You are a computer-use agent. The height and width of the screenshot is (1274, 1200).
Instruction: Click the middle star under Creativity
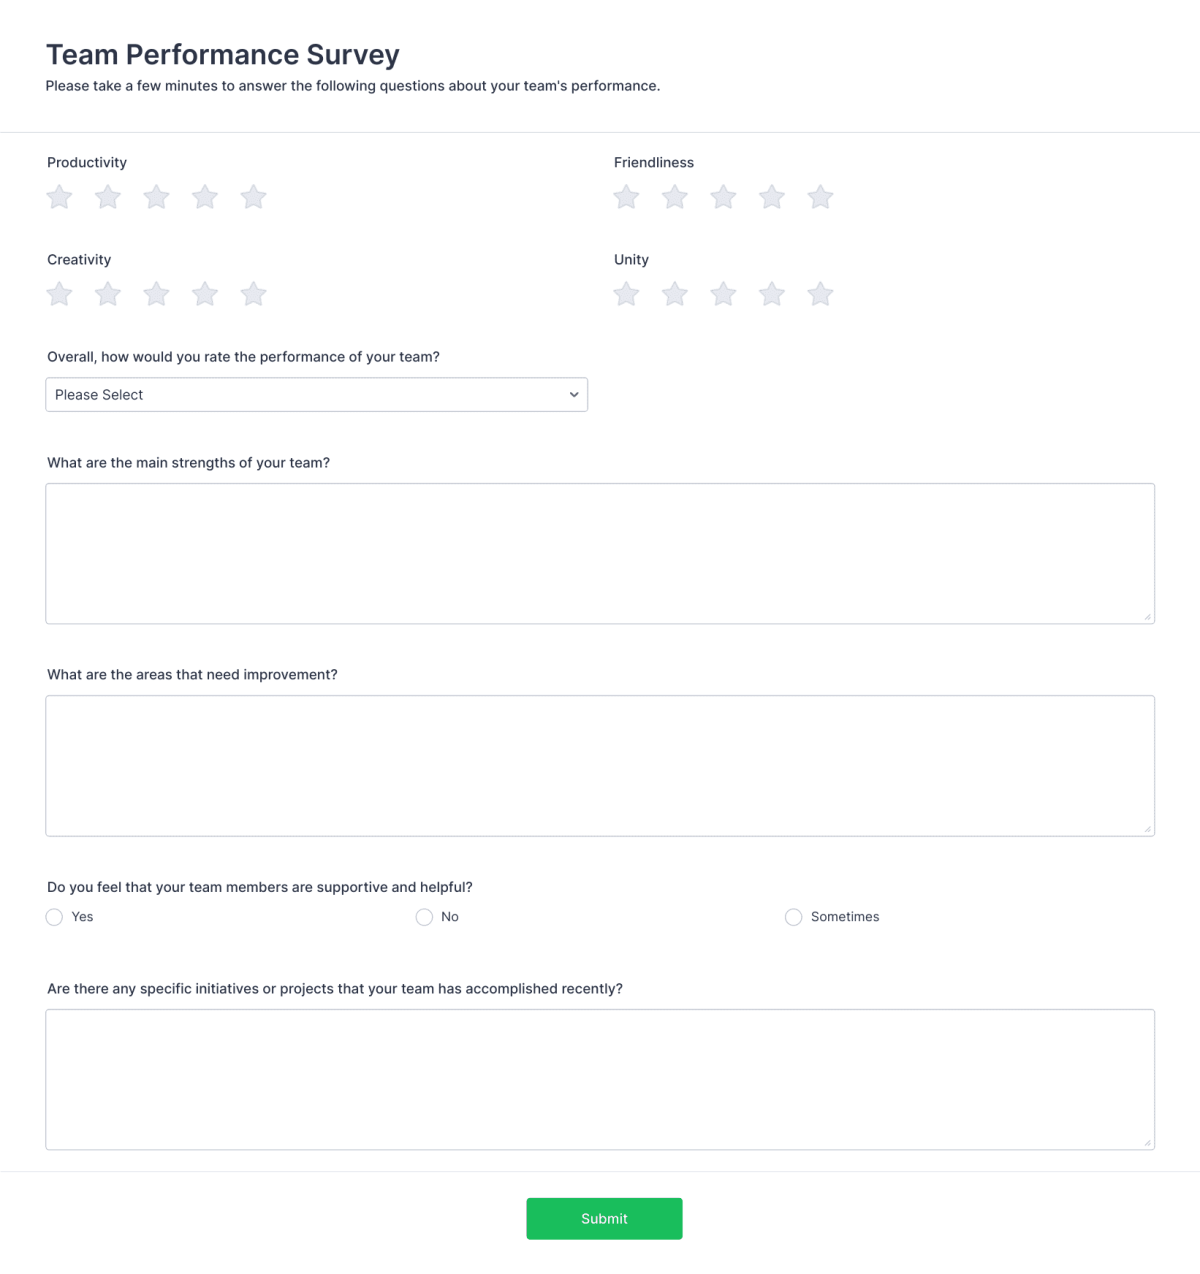coord(156,294)
